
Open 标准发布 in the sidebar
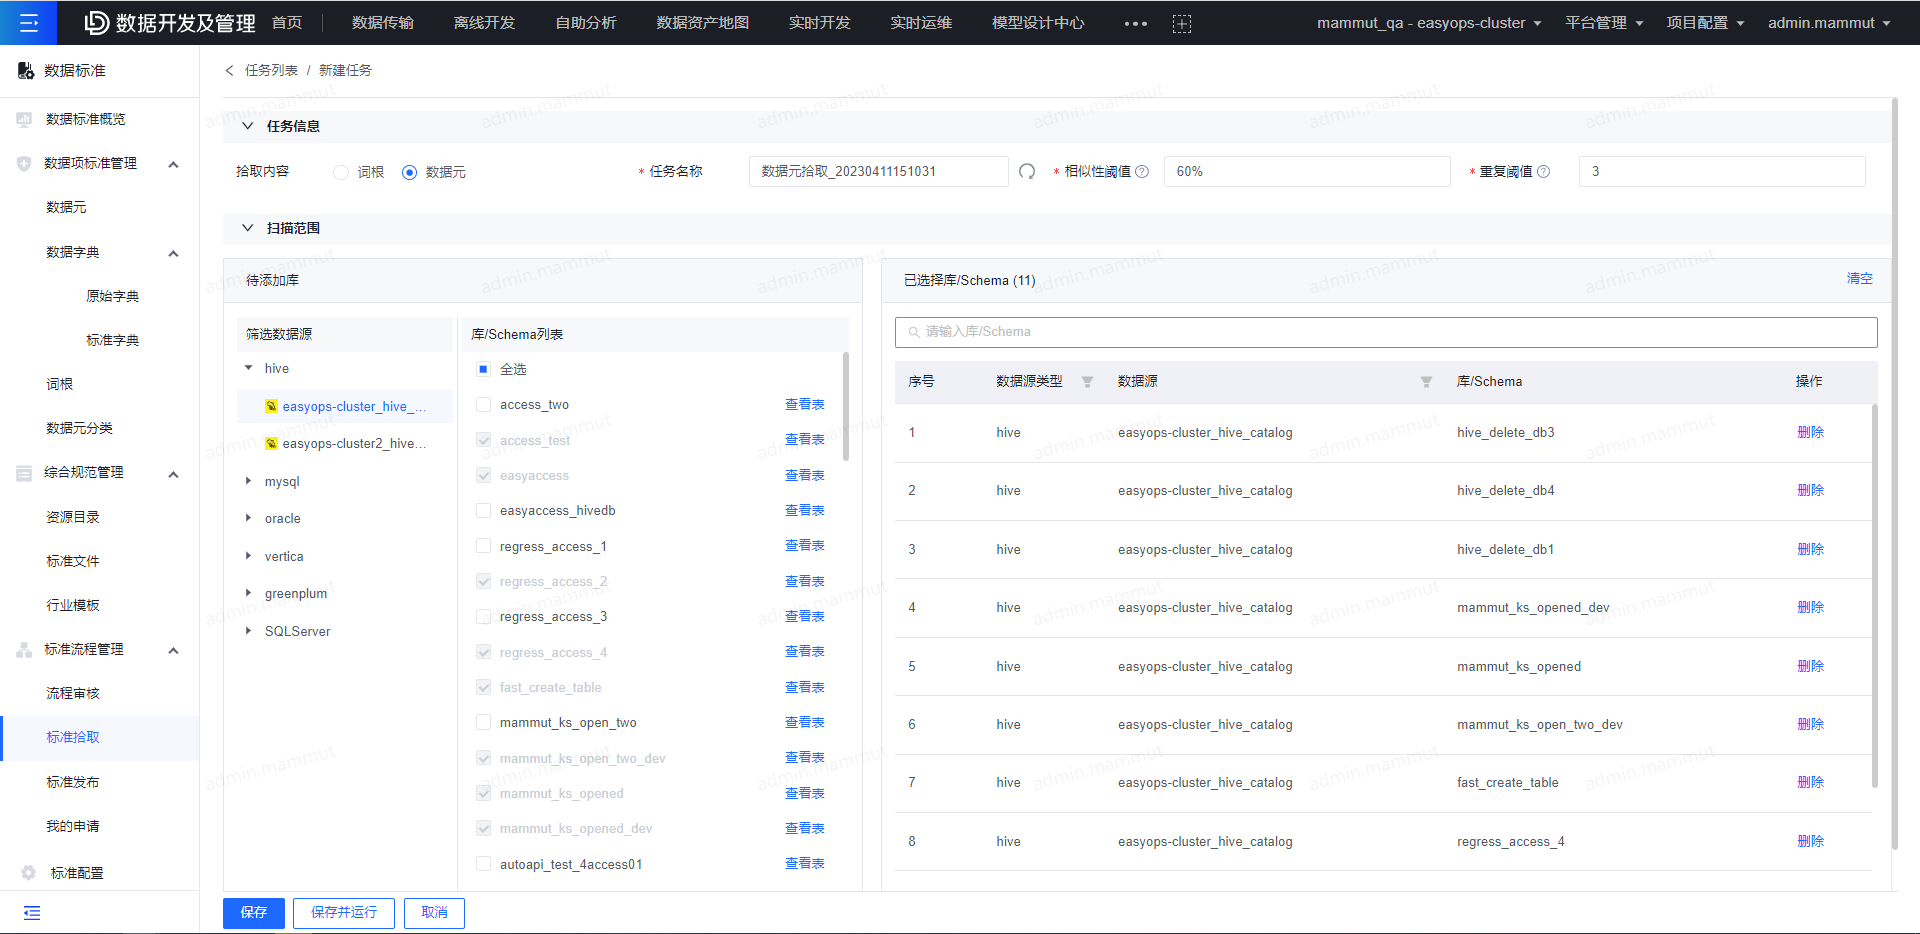tap(73, 782)
